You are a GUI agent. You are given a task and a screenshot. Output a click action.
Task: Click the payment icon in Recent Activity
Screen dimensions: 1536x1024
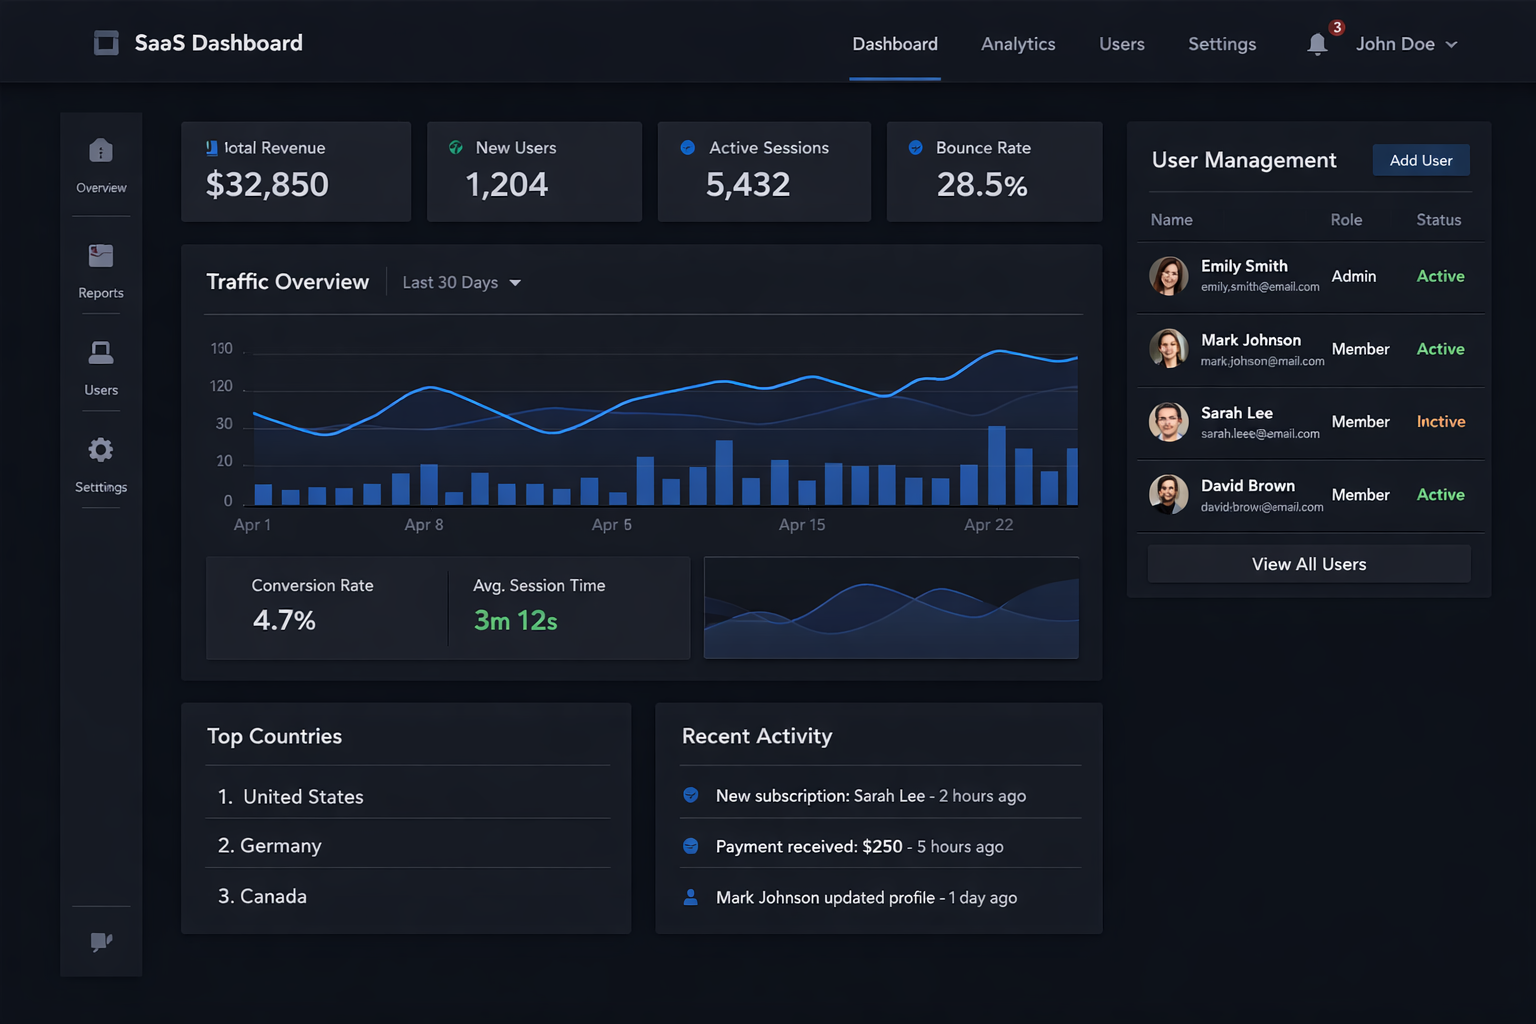(x=691, y=845)
